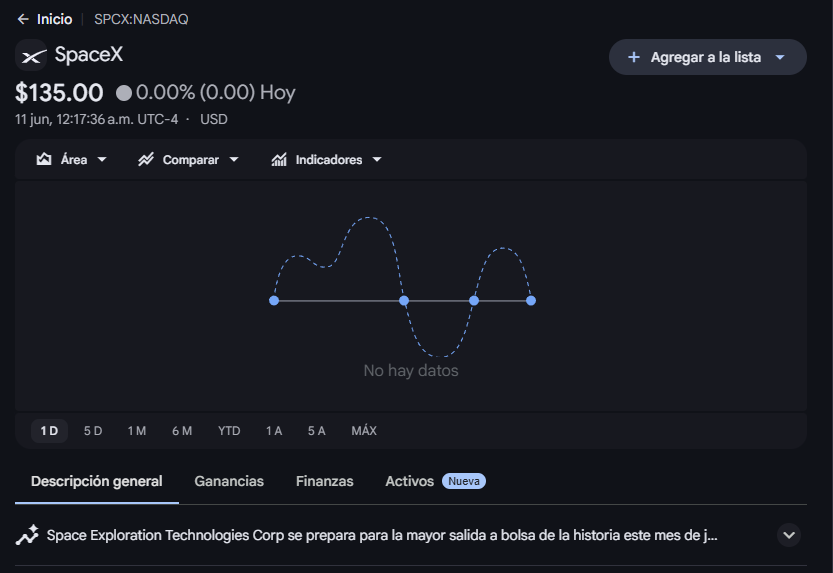Click the USD currency label
The width and height of the screenshot is (833, 573).
pyautogui.click(x=214, y=119)
